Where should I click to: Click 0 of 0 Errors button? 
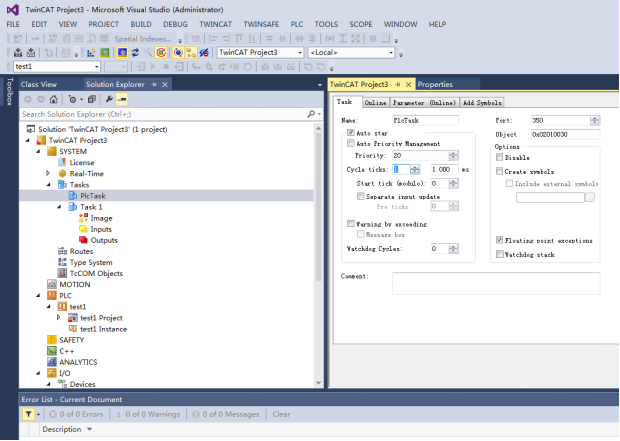point(76,415)
